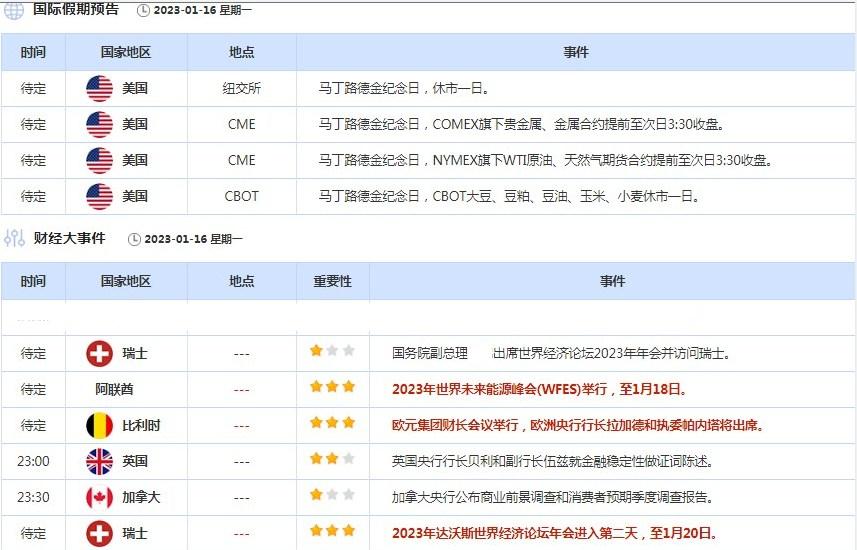Click the 重要性 column header
857x550 pixels.
point(332,282)
